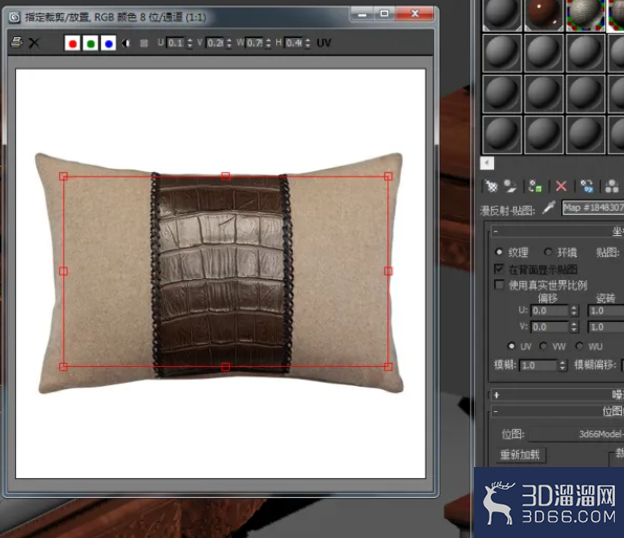This screenshot has width=624, height=538.
Task: Select the WU mapping radio button
Action: (579, 346)
